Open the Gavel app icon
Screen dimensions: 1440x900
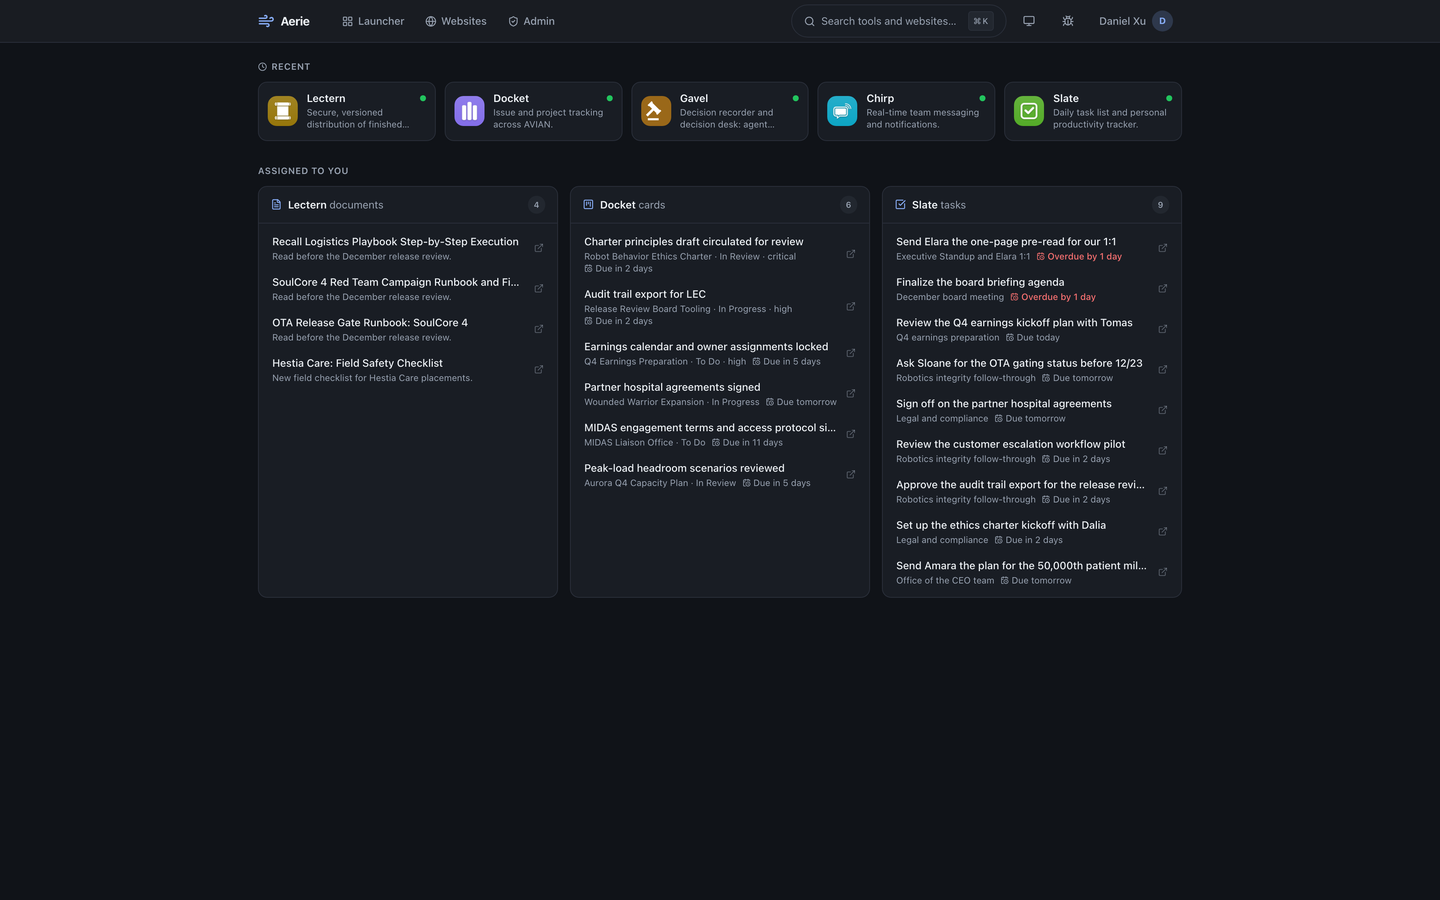pyautogui.click(x=656, y=111)
